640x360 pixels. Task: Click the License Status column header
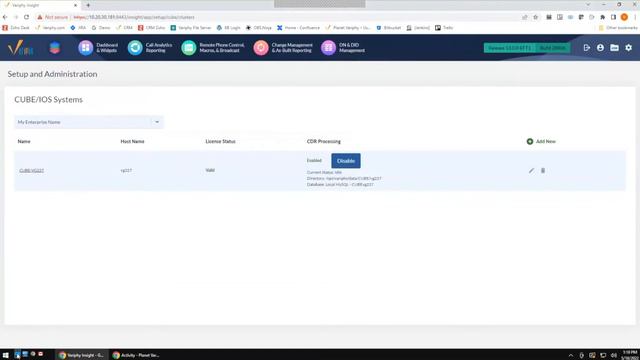coord(220,141)
